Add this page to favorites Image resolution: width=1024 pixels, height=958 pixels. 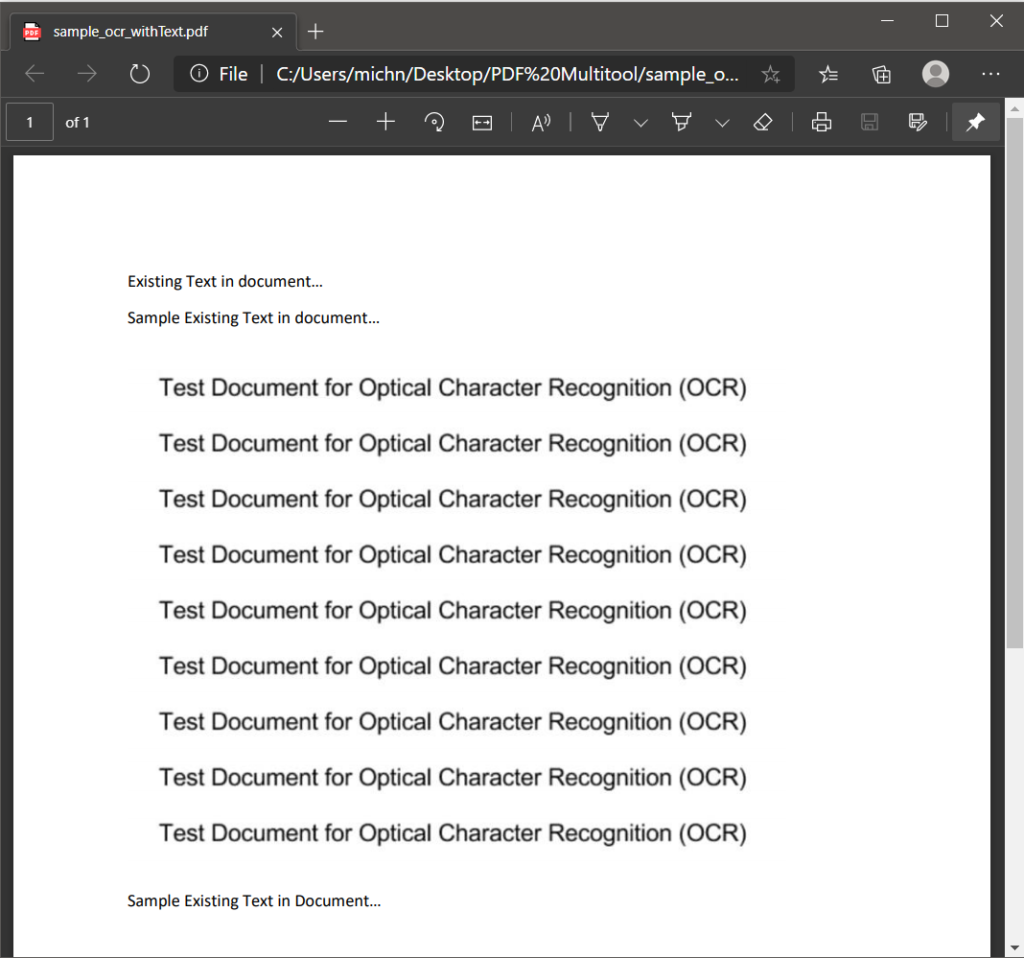click(771, 74)
